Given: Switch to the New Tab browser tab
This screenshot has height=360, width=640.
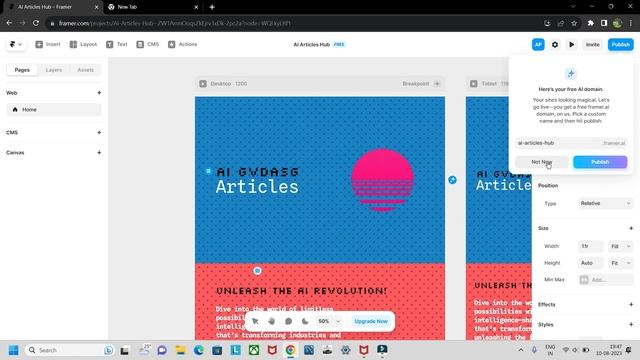Looking at the screenshot, I should (x=153, y=7).
